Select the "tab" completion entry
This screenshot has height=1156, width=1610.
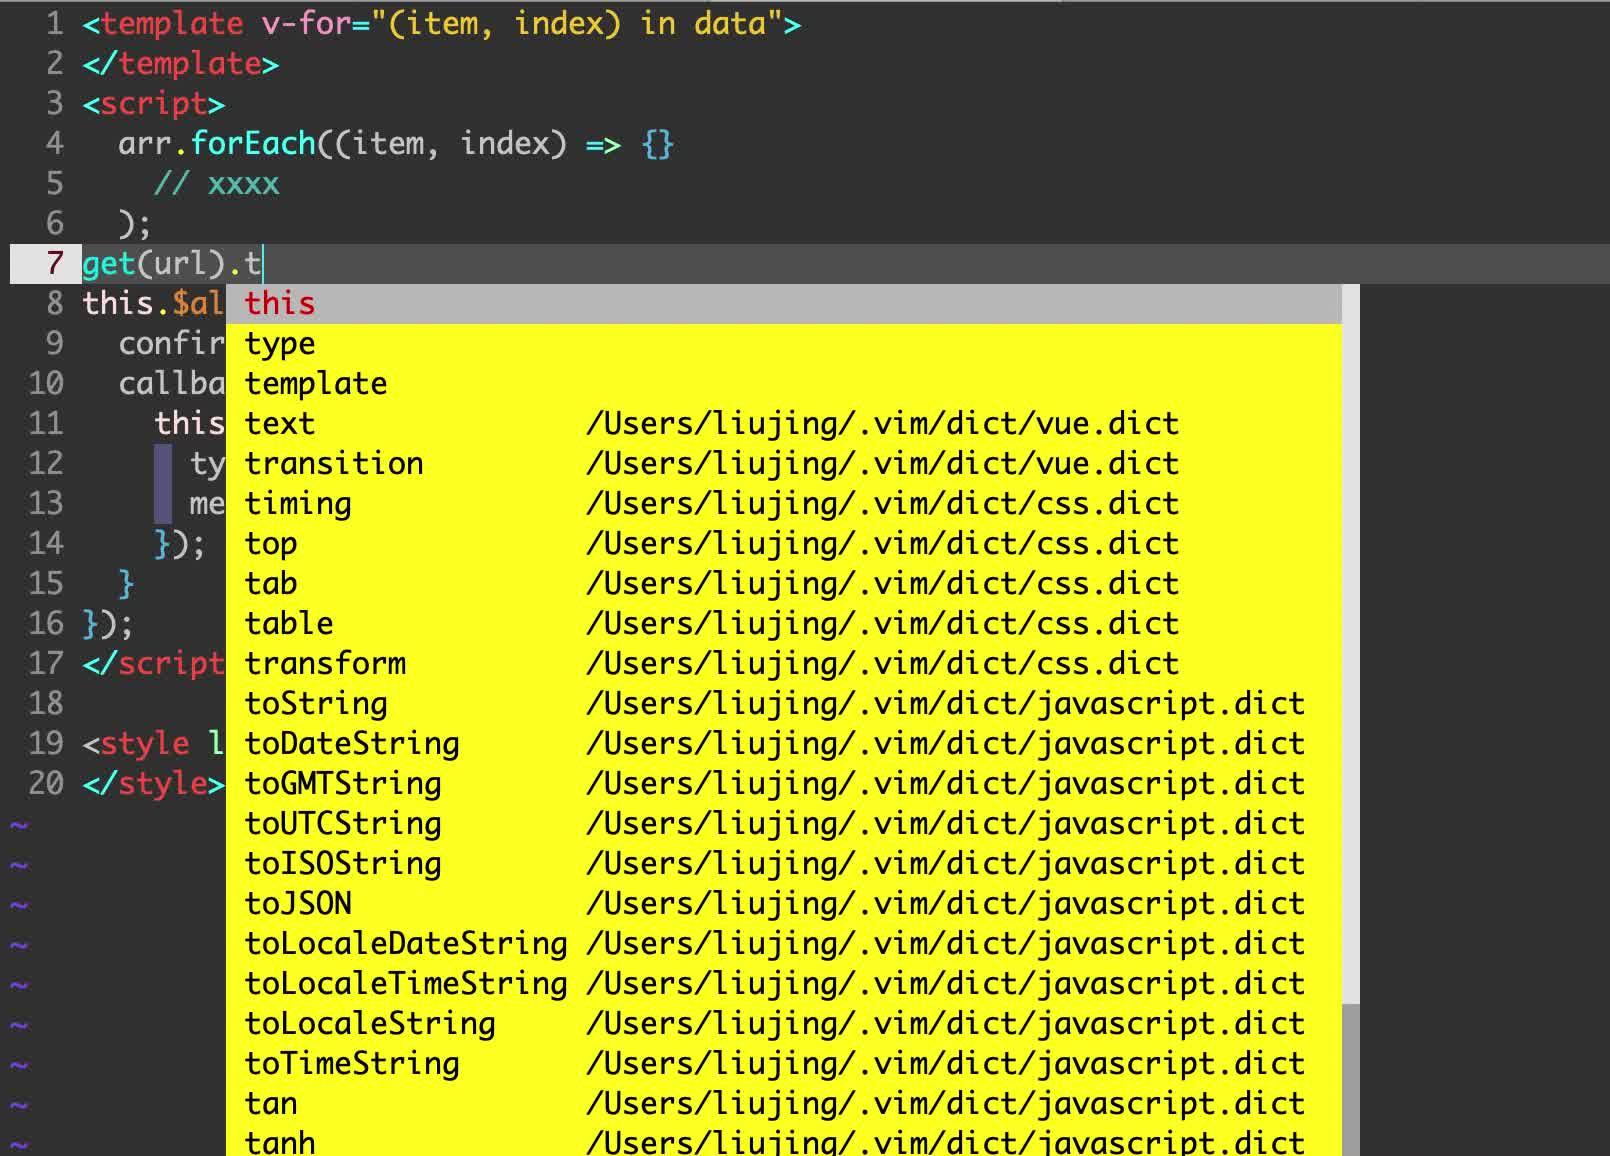coord(270,583)
